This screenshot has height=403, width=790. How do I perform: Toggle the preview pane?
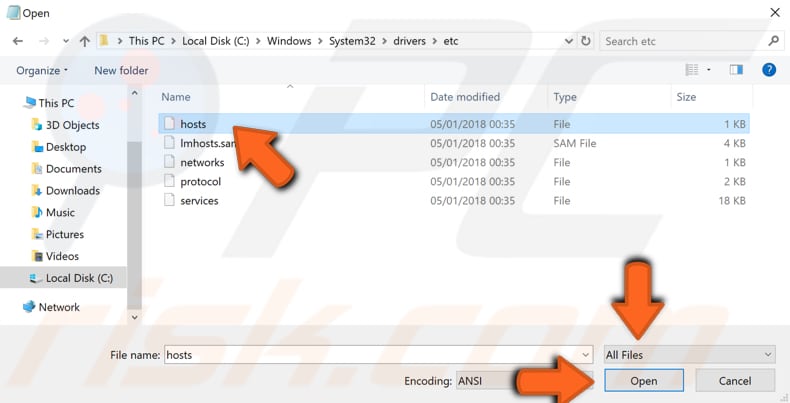point(736,70)
